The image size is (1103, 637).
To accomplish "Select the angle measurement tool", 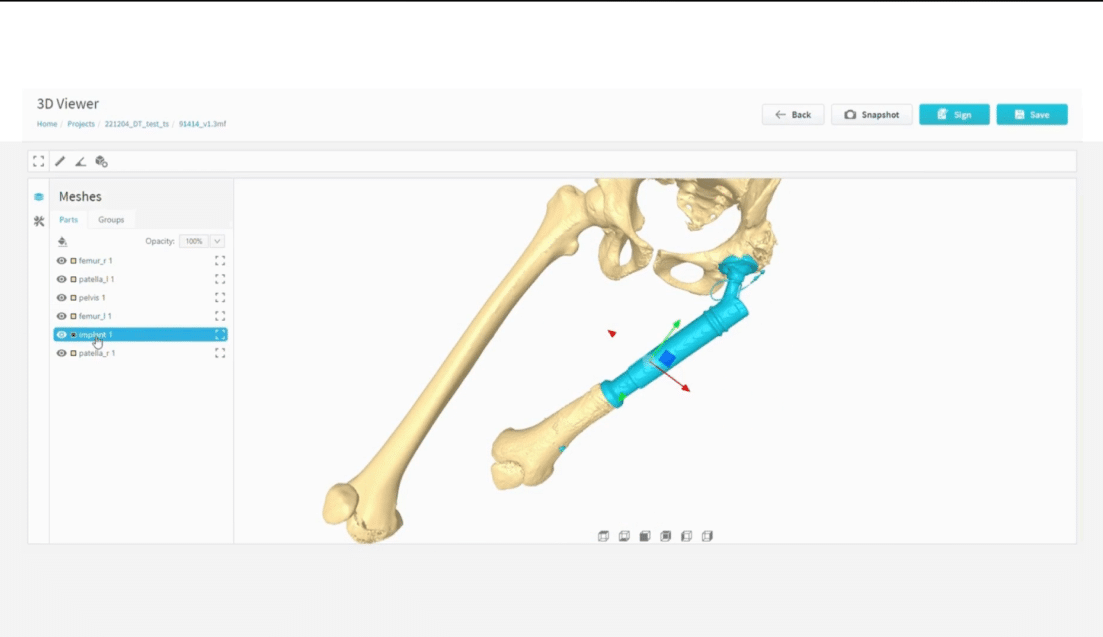I will (80, 162).
